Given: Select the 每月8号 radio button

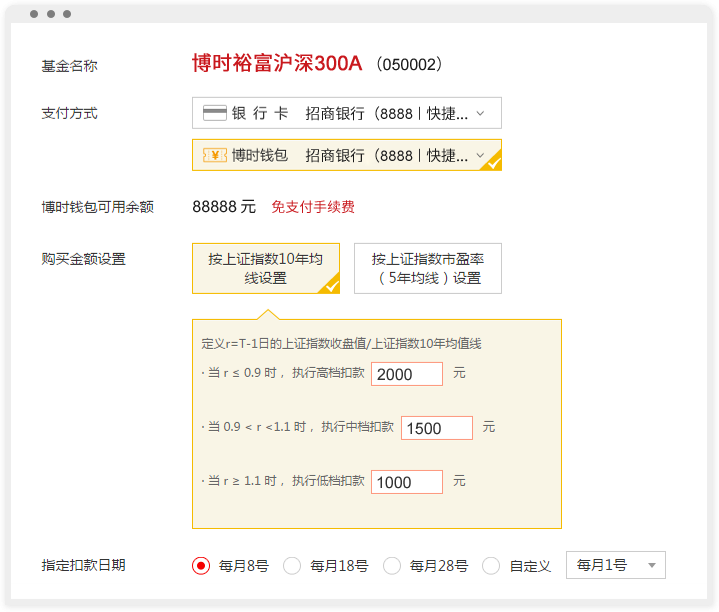Looking at the screenshot, I should point(201,566).
